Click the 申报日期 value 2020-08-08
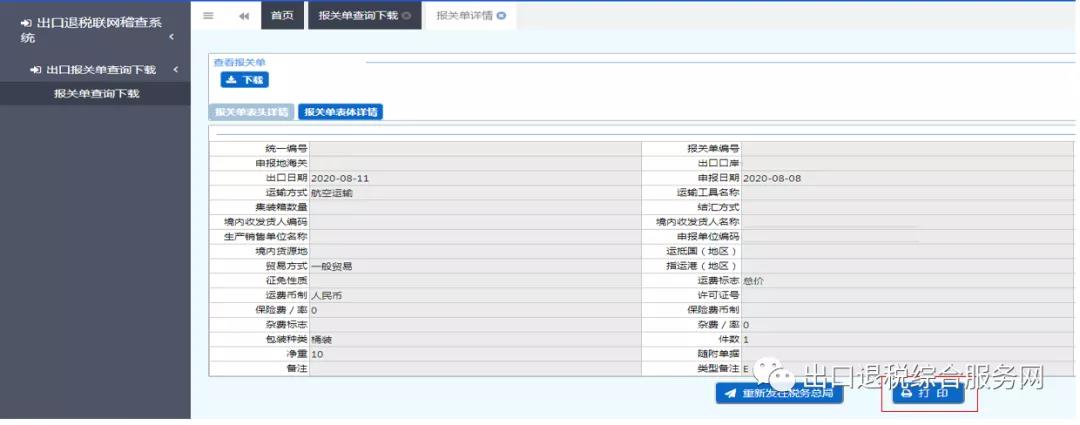 [772, 178]
